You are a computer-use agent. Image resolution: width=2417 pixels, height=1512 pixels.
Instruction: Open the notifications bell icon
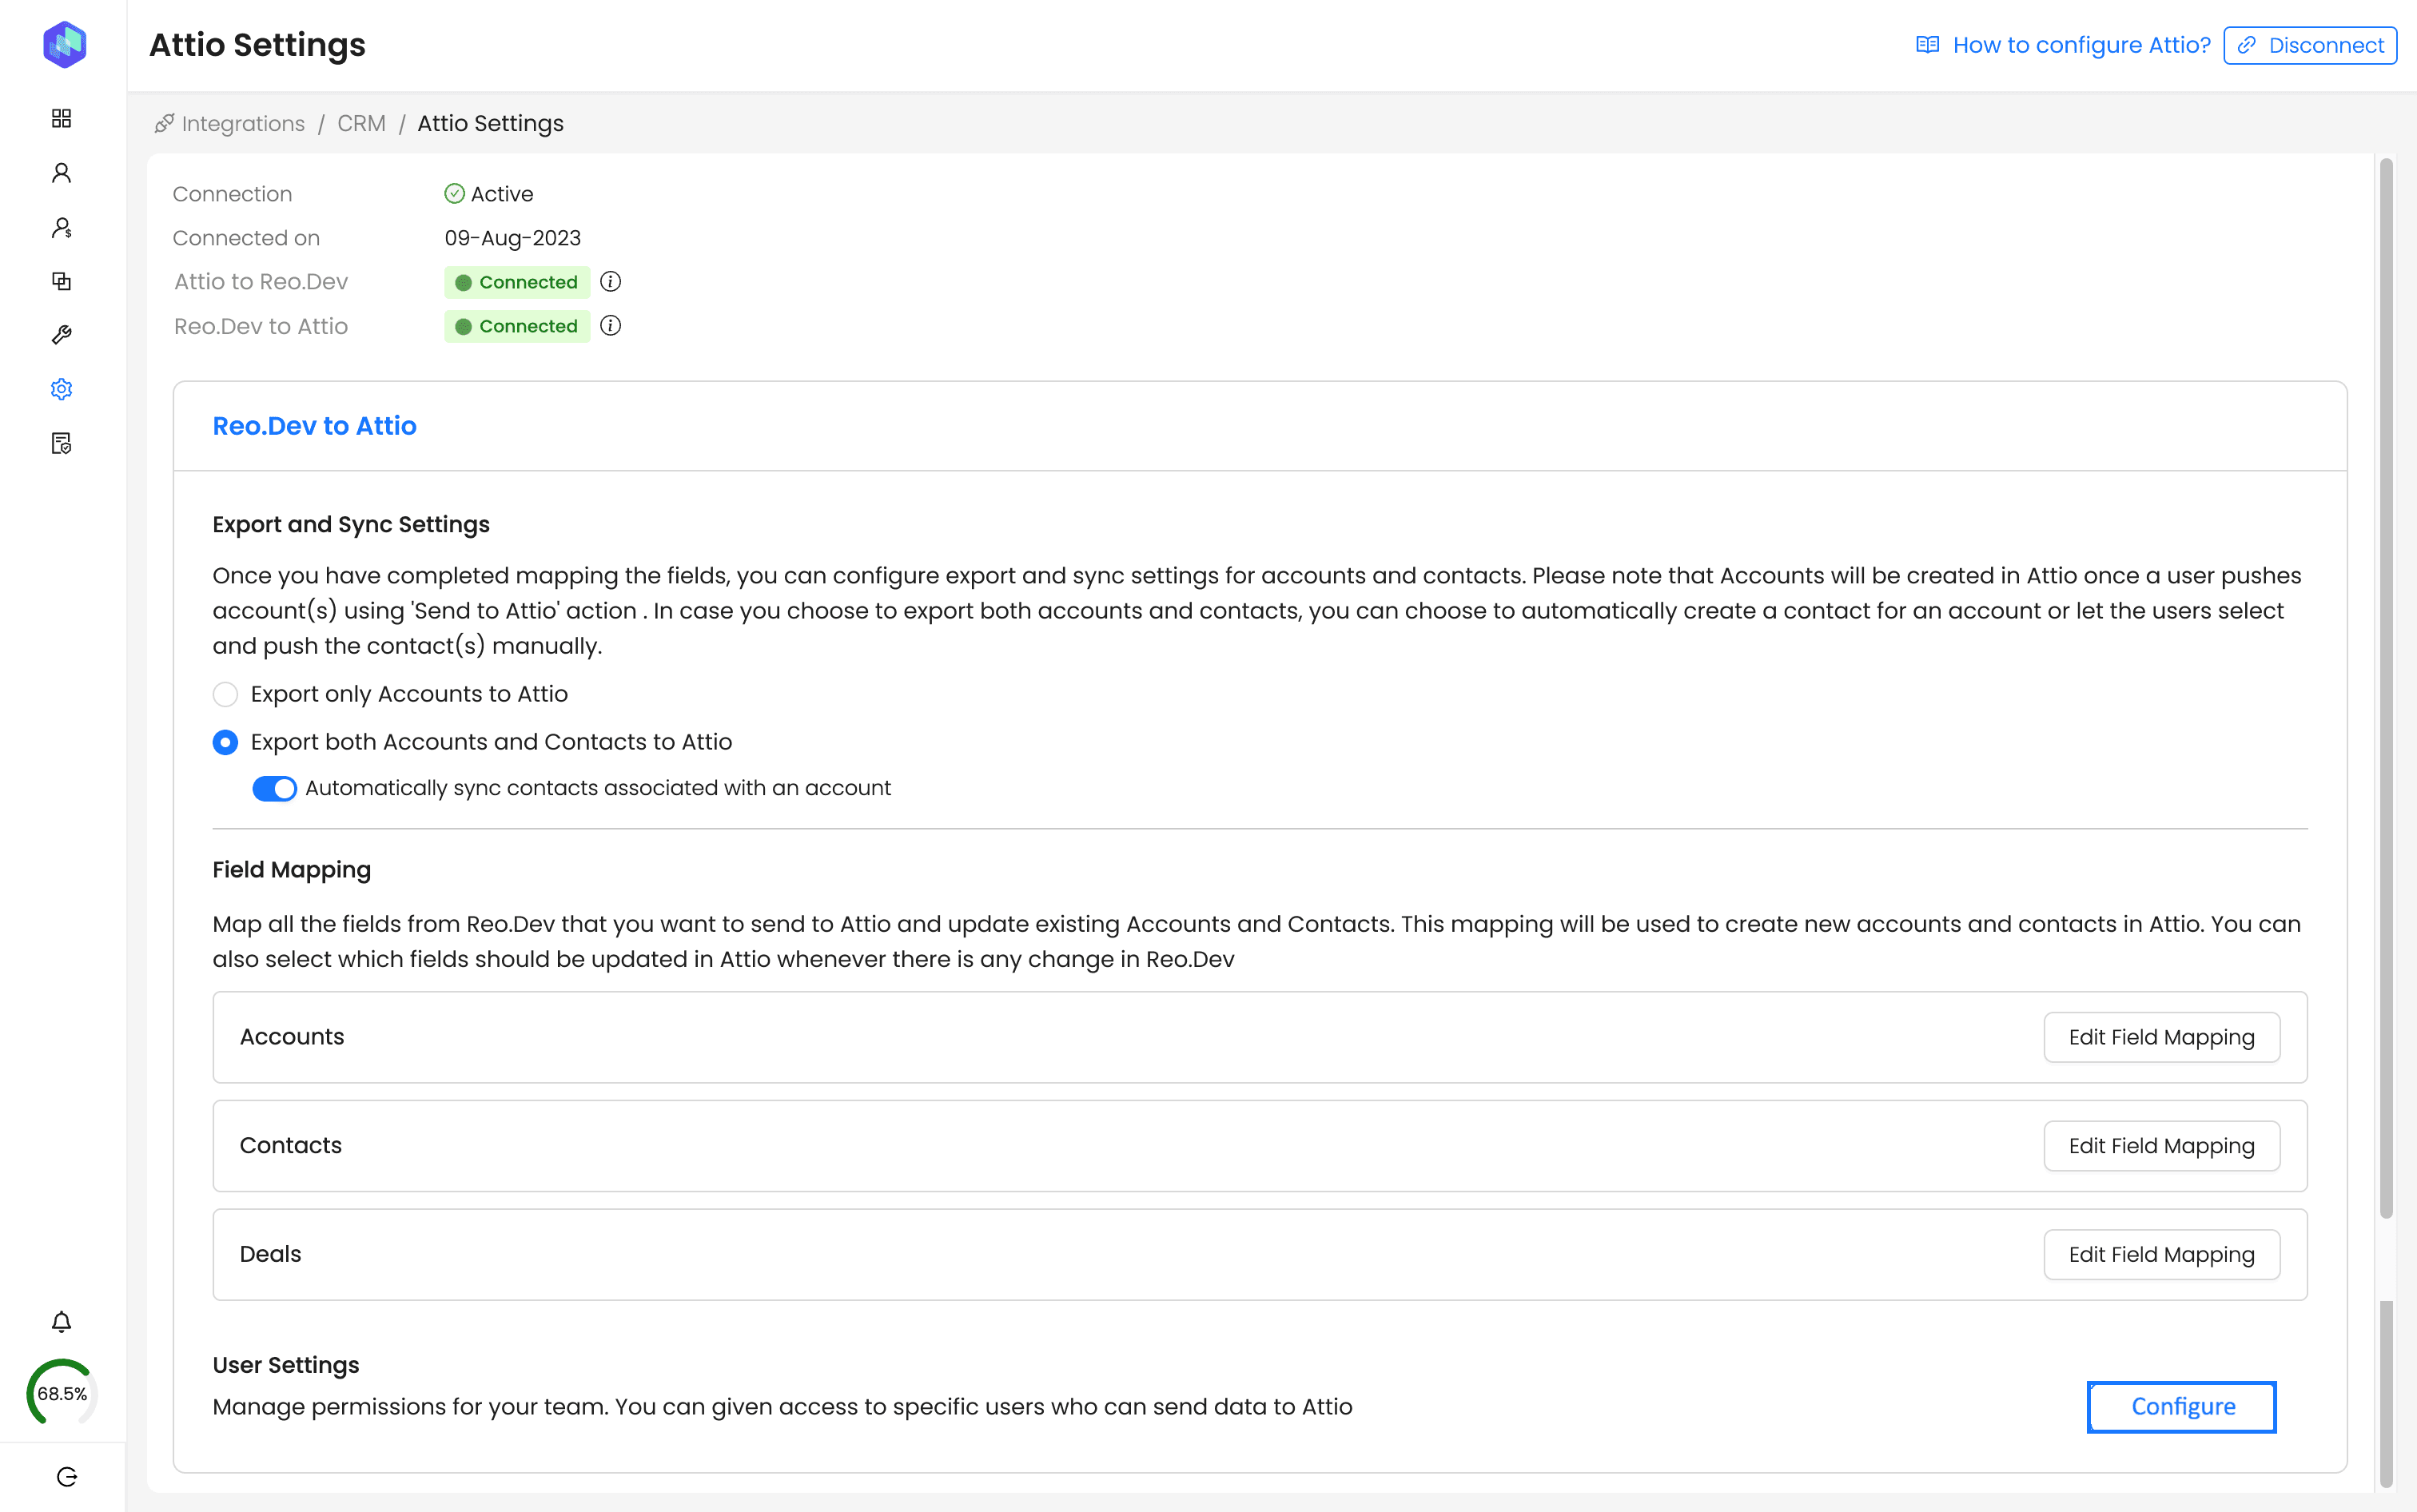pos(62,1322)
